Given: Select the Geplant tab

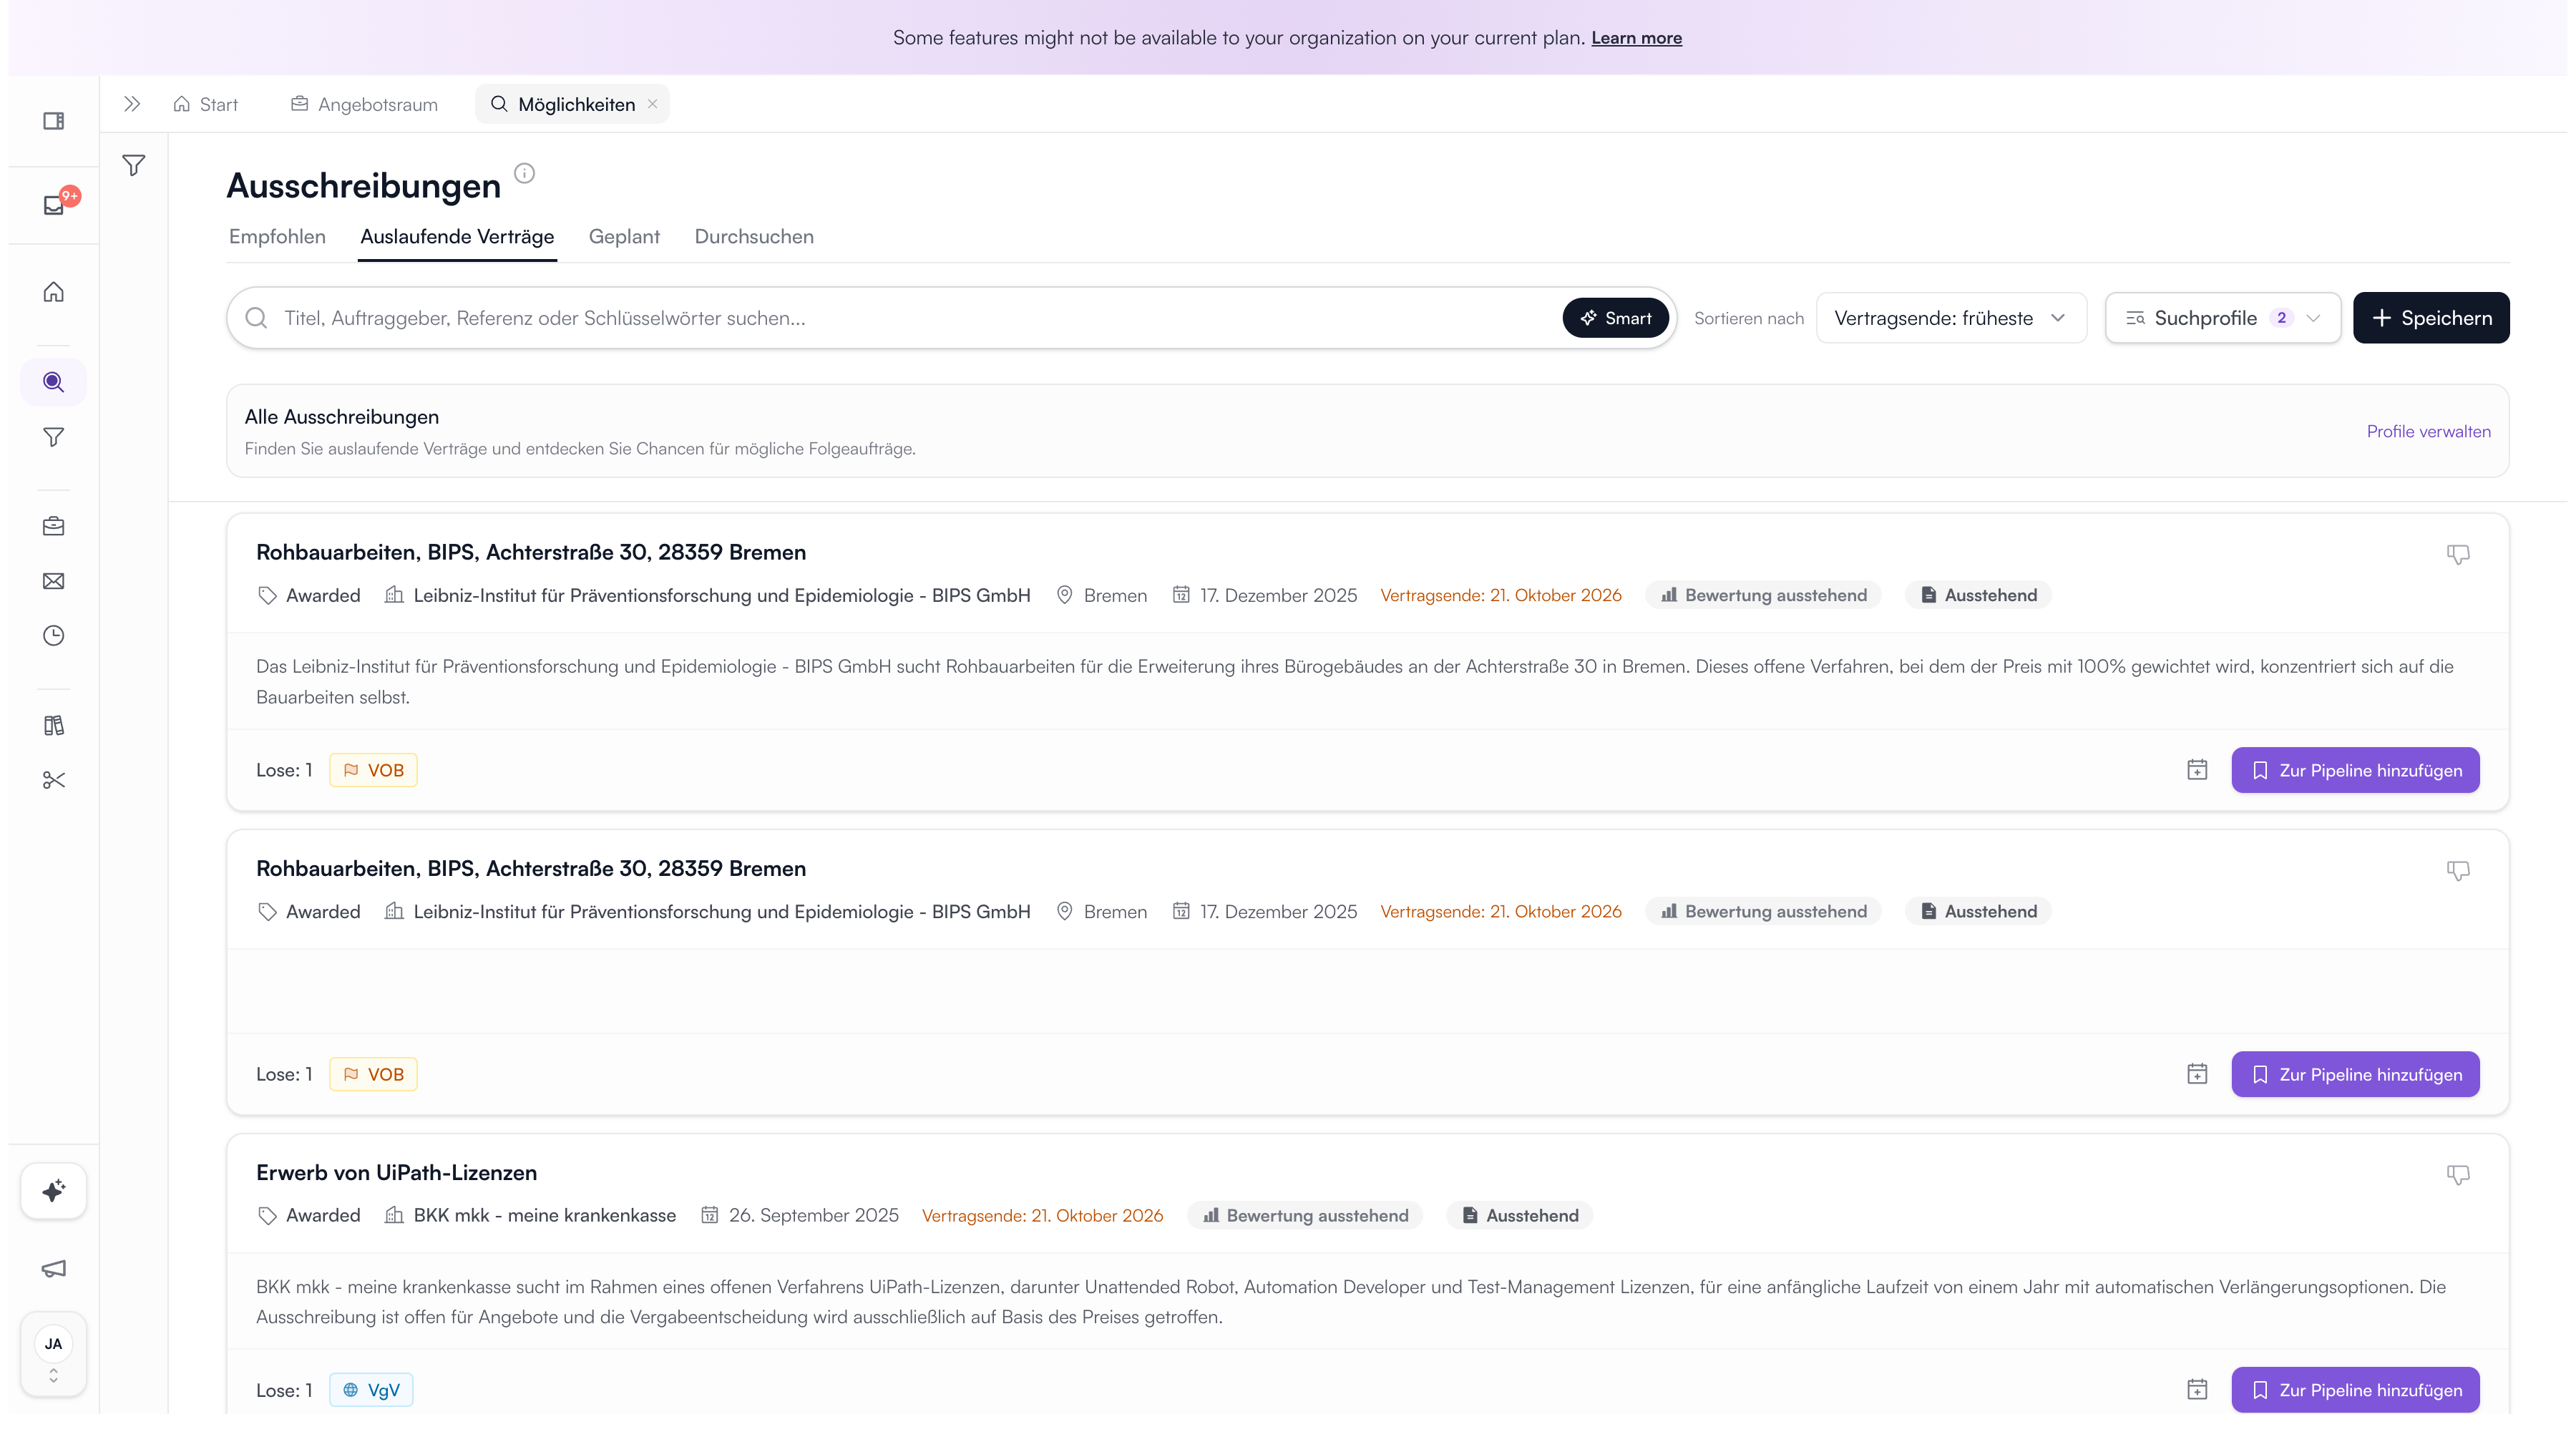Looking at the screenshot, I should (624, 236).
